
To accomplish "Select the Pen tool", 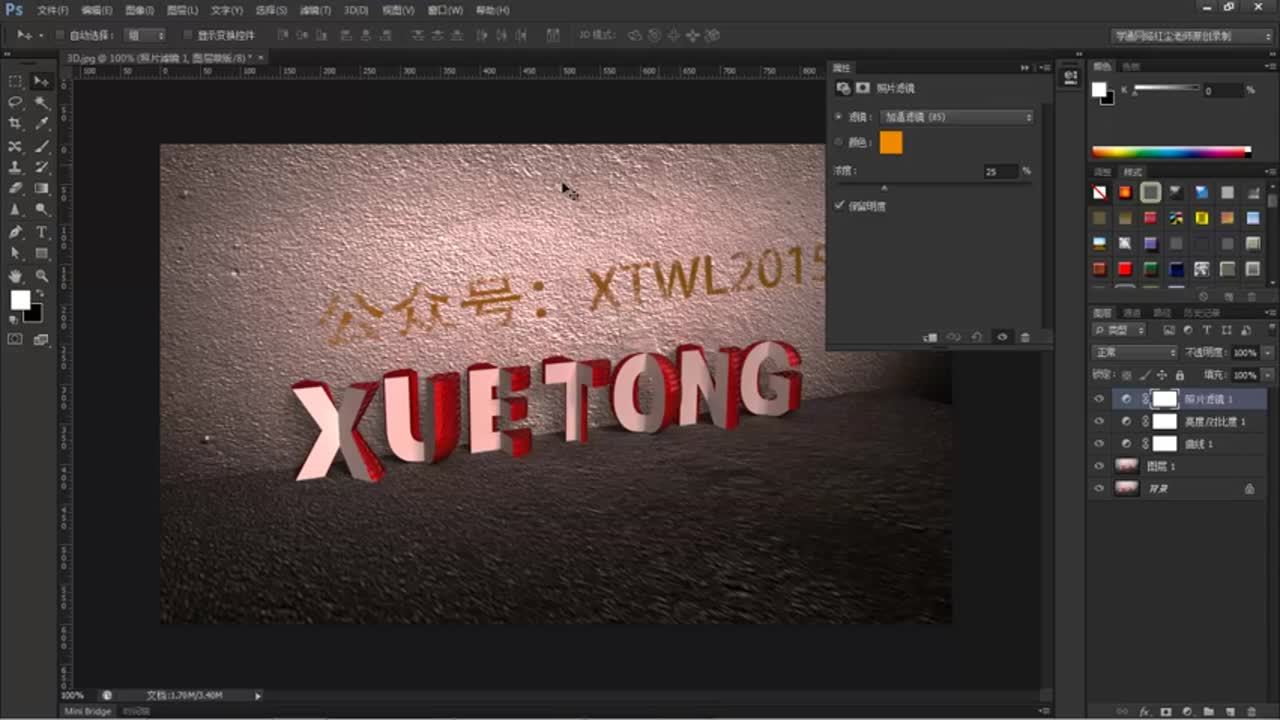I will coord(15,232).
